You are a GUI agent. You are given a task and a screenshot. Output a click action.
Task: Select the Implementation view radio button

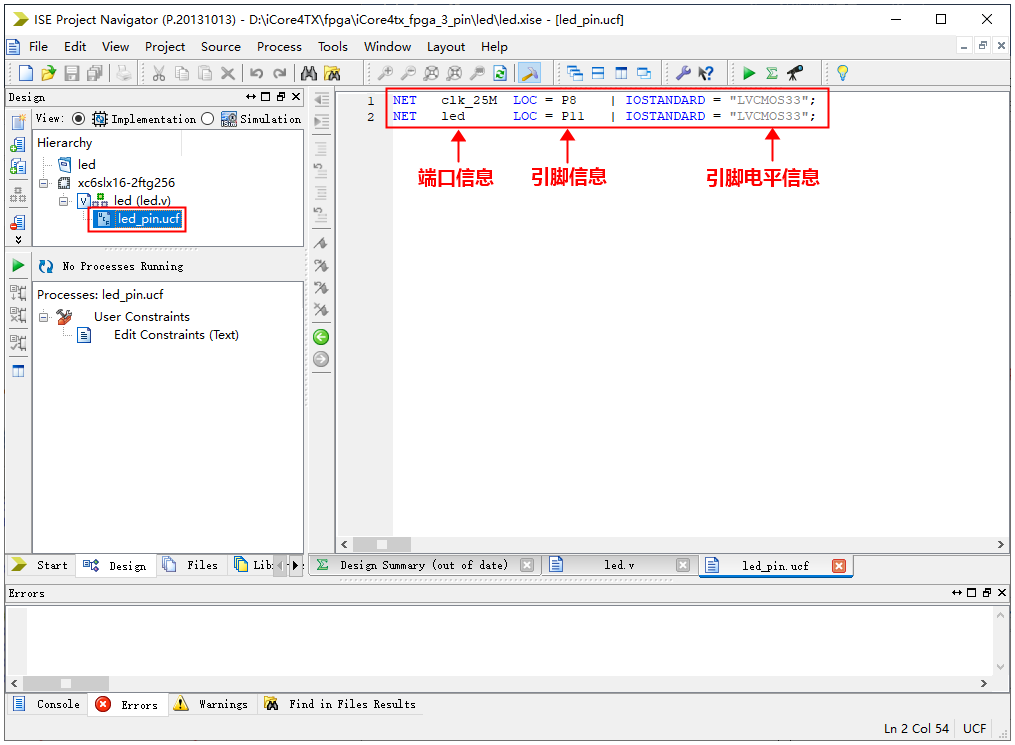[79, 119]
